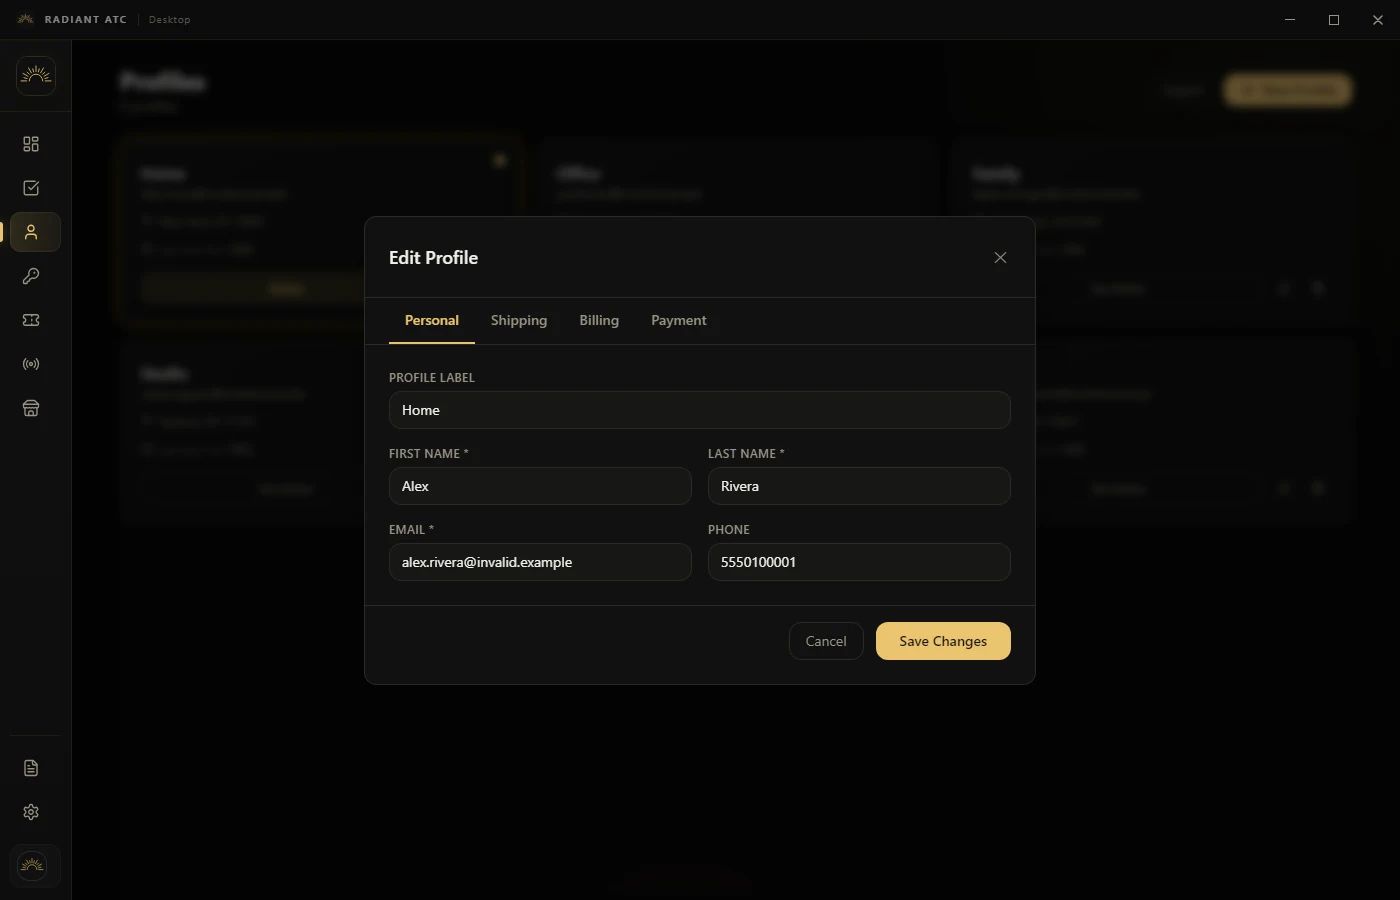Image resolution: width=1400 pixels, height=900 pixels.
Task: Open the dashboard grid icon in sidebar
Action: pos(31,144)
